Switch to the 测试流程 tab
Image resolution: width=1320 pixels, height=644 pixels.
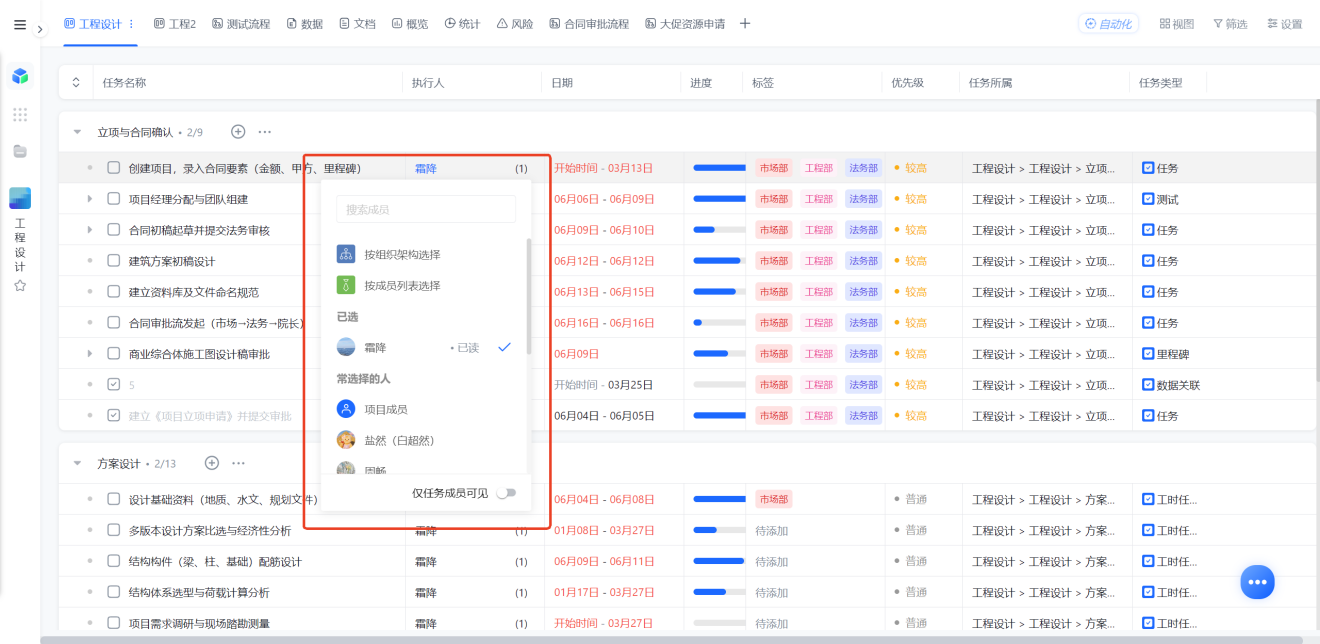[x=241, y=24]
